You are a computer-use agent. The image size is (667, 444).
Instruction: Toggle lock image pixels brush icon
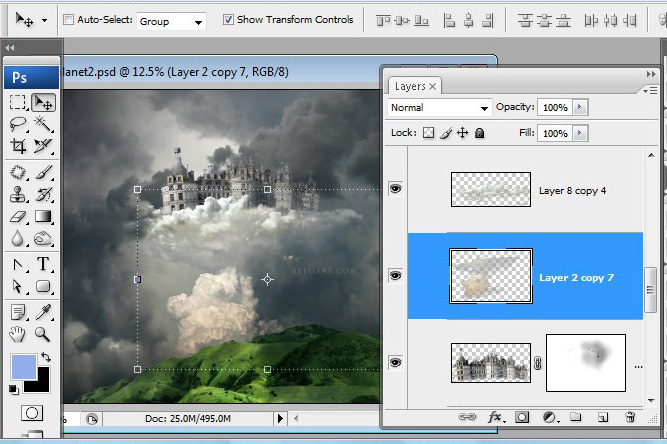[445, 133]
